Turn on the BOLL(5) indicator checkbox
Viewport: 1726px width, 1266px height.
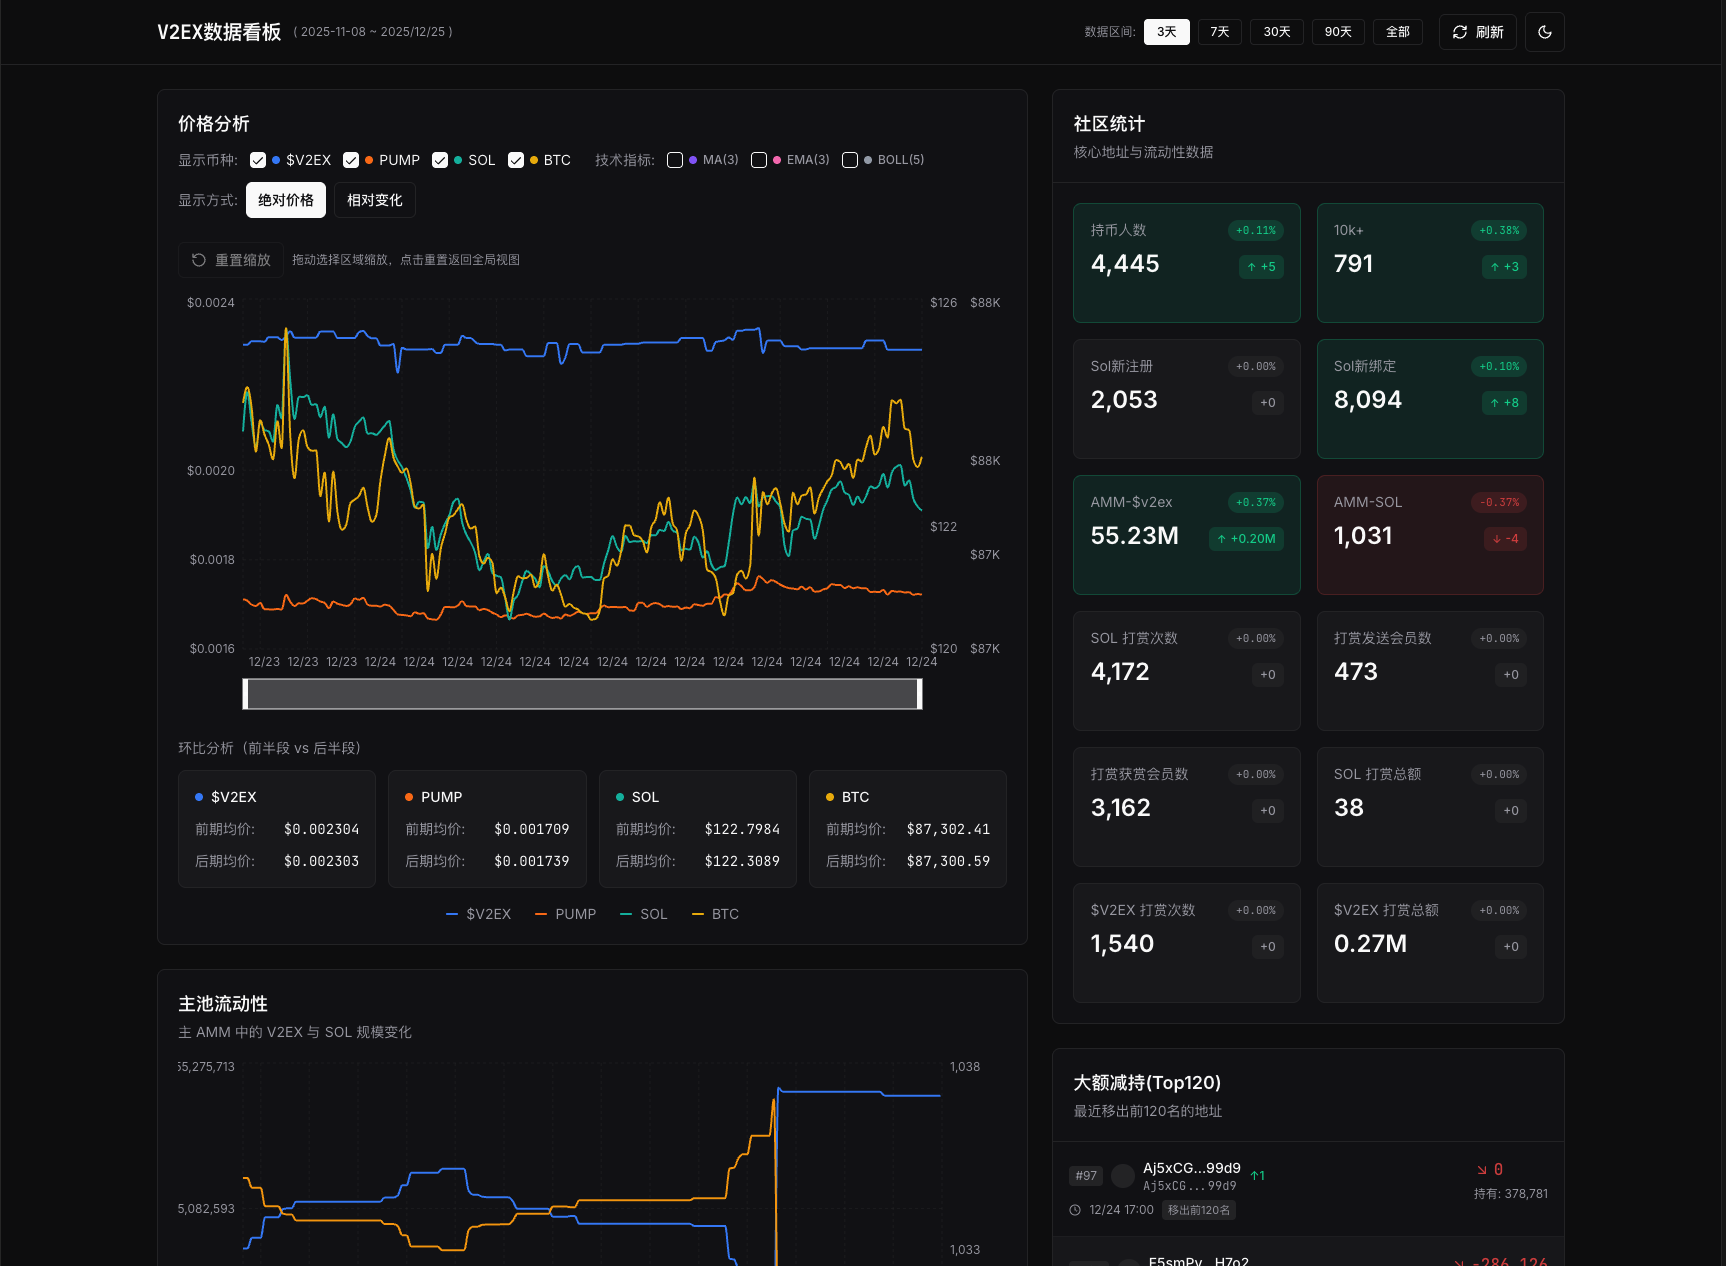[x=850, y=160]
